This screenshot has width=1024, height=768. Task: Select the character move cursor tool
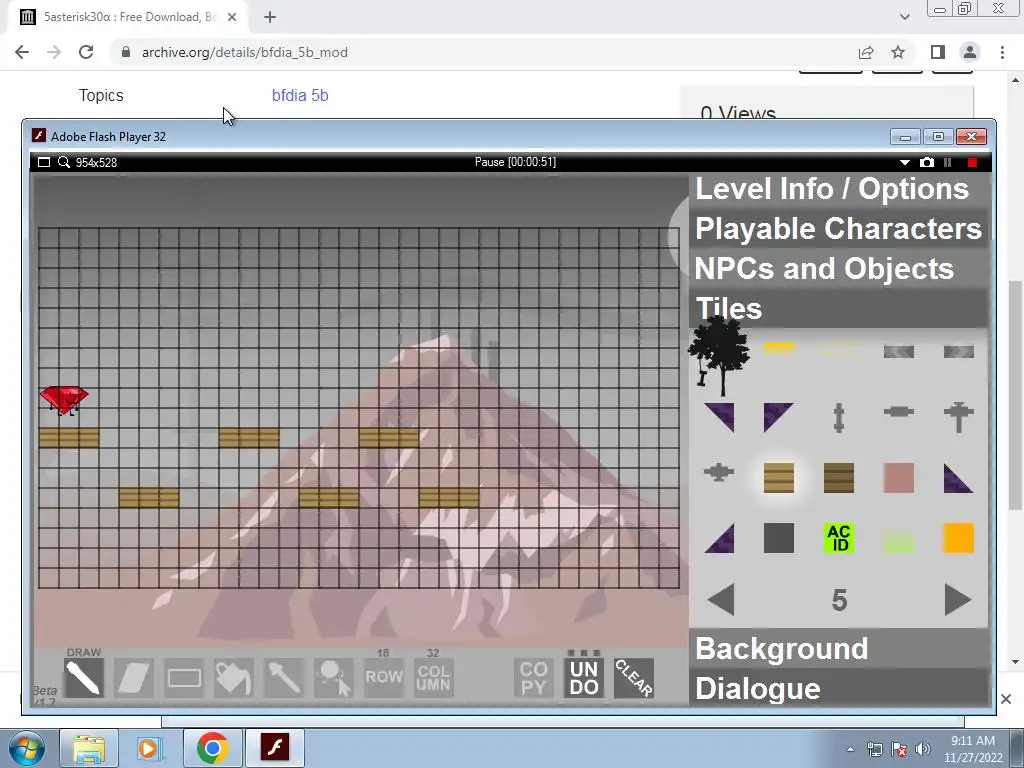pos(334,679)
